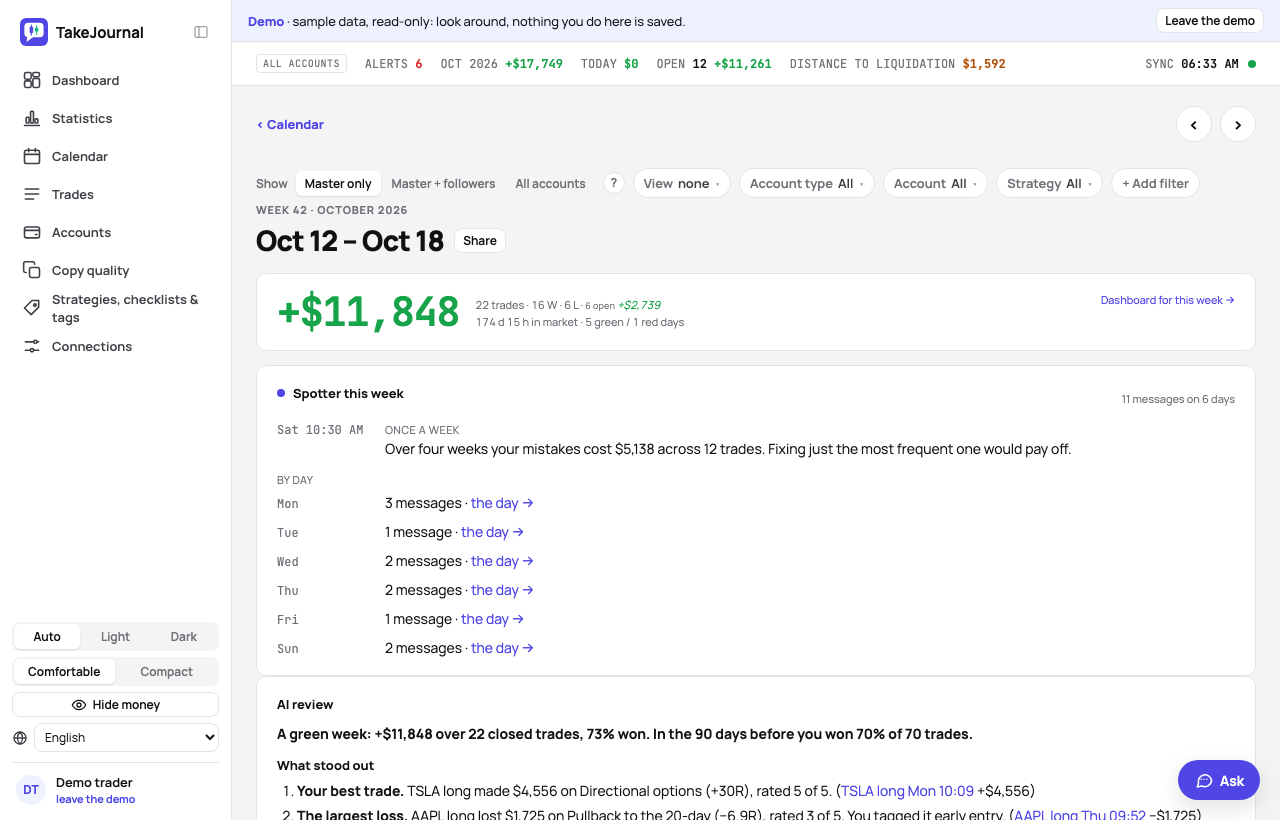This screenshot has width=1280, height=820.
Task: Open the Strategy filter dropdown
Action: 1050,184
